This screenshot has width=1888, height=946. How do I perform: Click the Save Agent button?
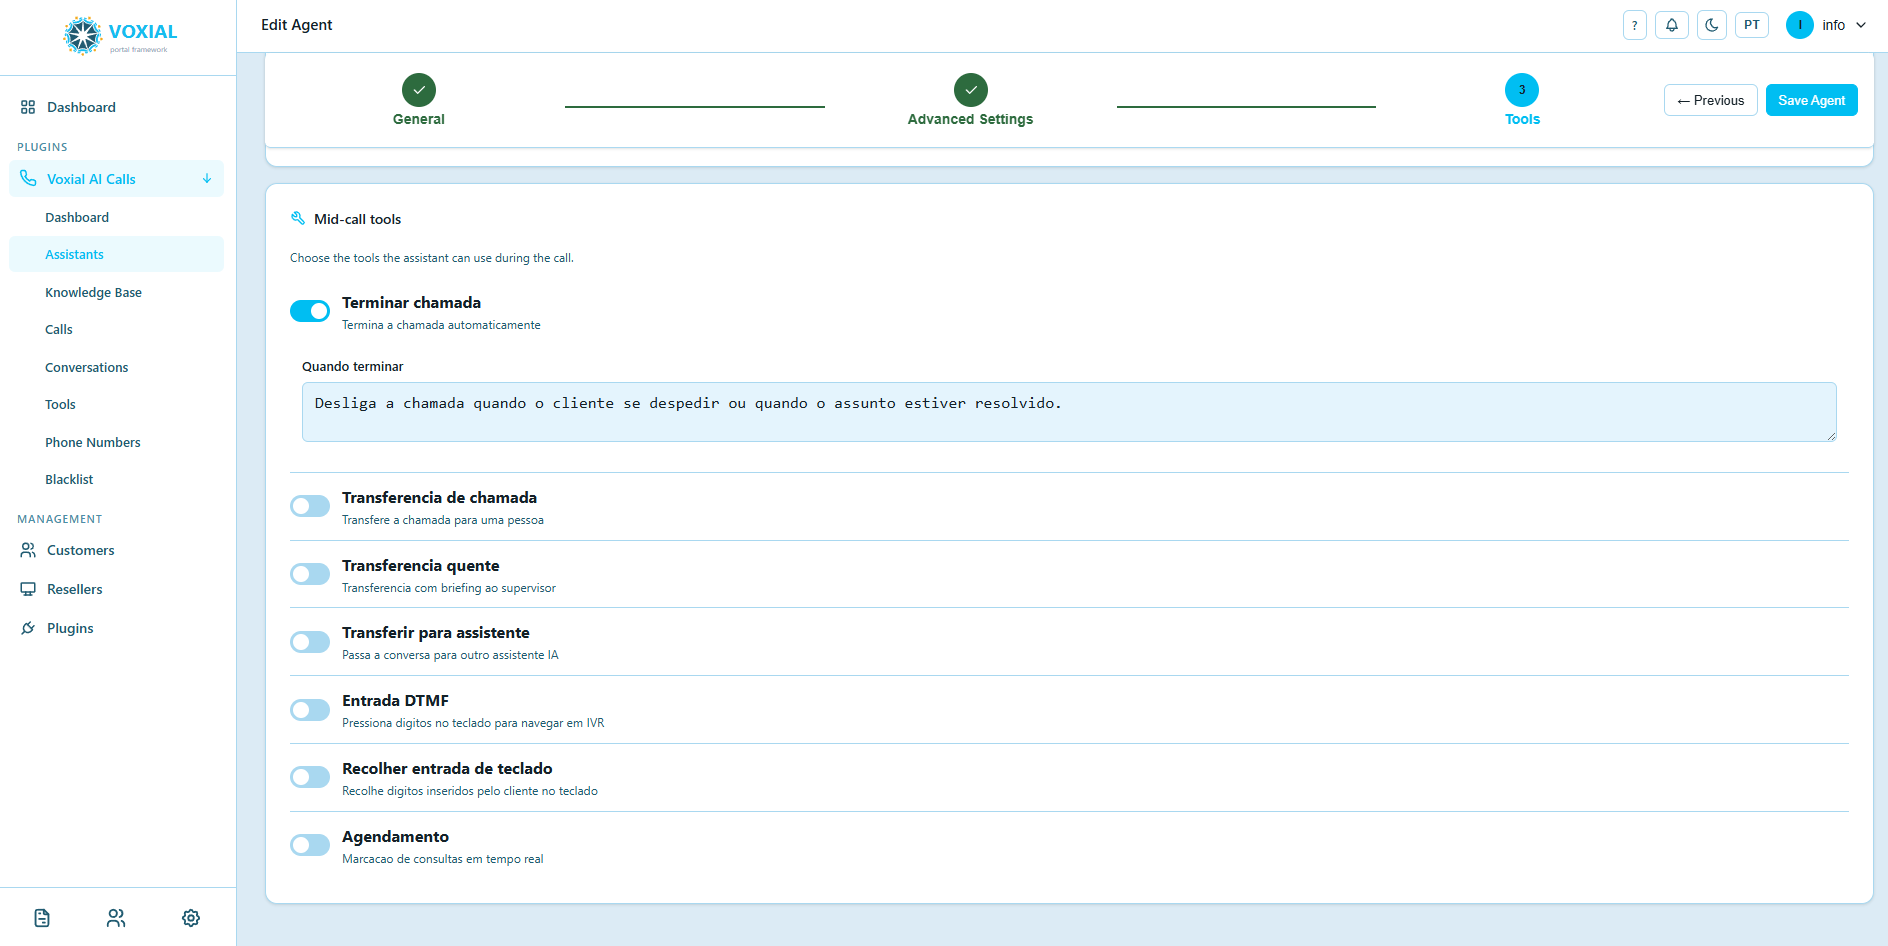[x=1811, y=100]
